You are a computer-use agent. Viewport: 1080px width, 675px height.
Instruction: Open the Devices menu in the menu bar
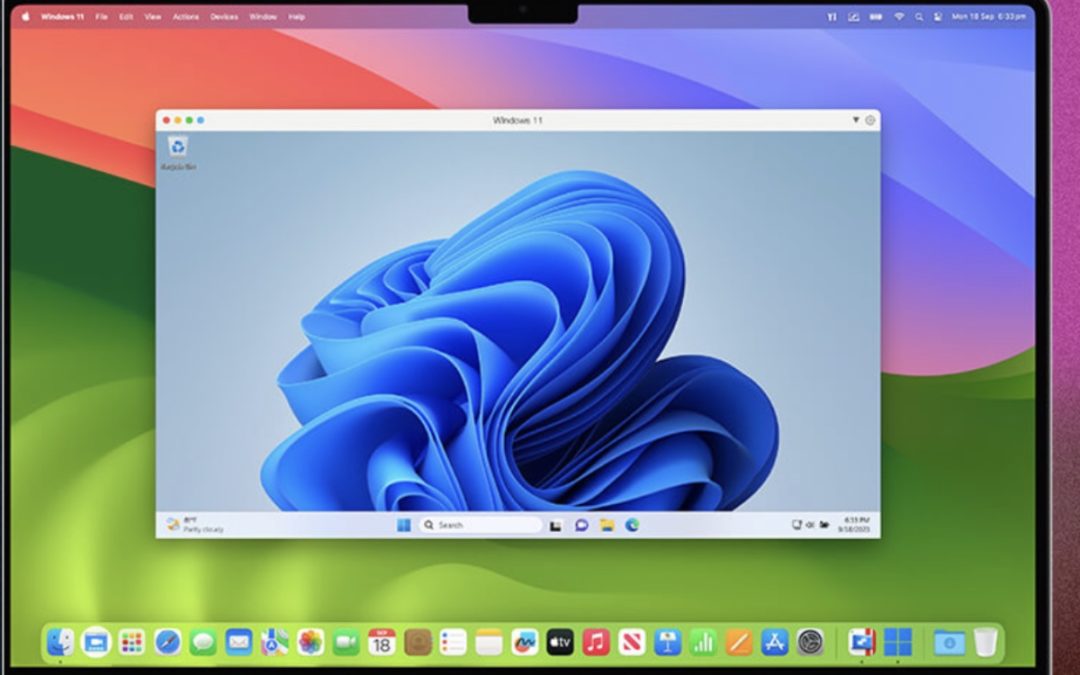[x=225, y=16]
